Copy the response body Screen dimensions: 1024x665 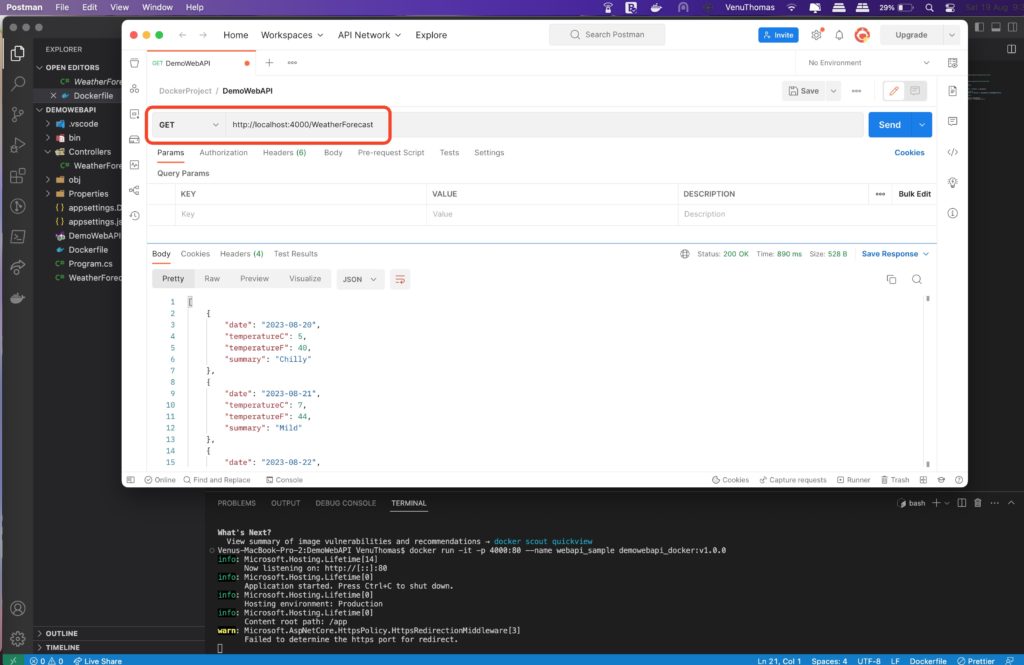[x=891, y=280]
